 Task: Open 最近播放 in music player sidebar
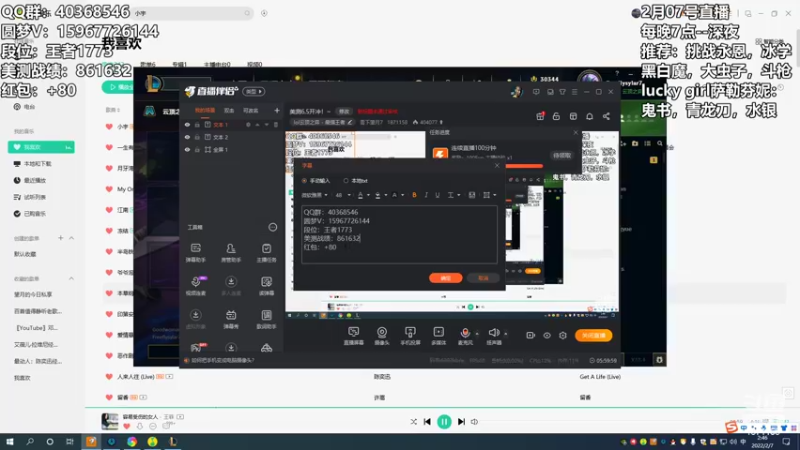(30, 180)
